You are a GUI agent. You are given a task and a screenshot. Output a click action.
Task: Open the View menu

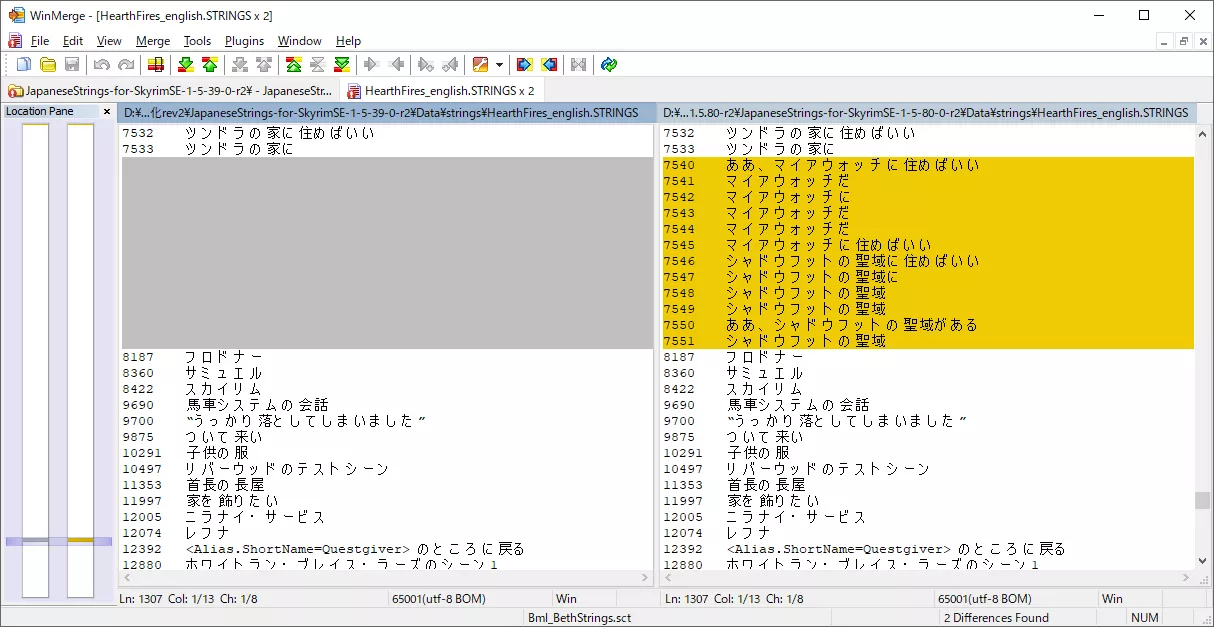point(109,41)
